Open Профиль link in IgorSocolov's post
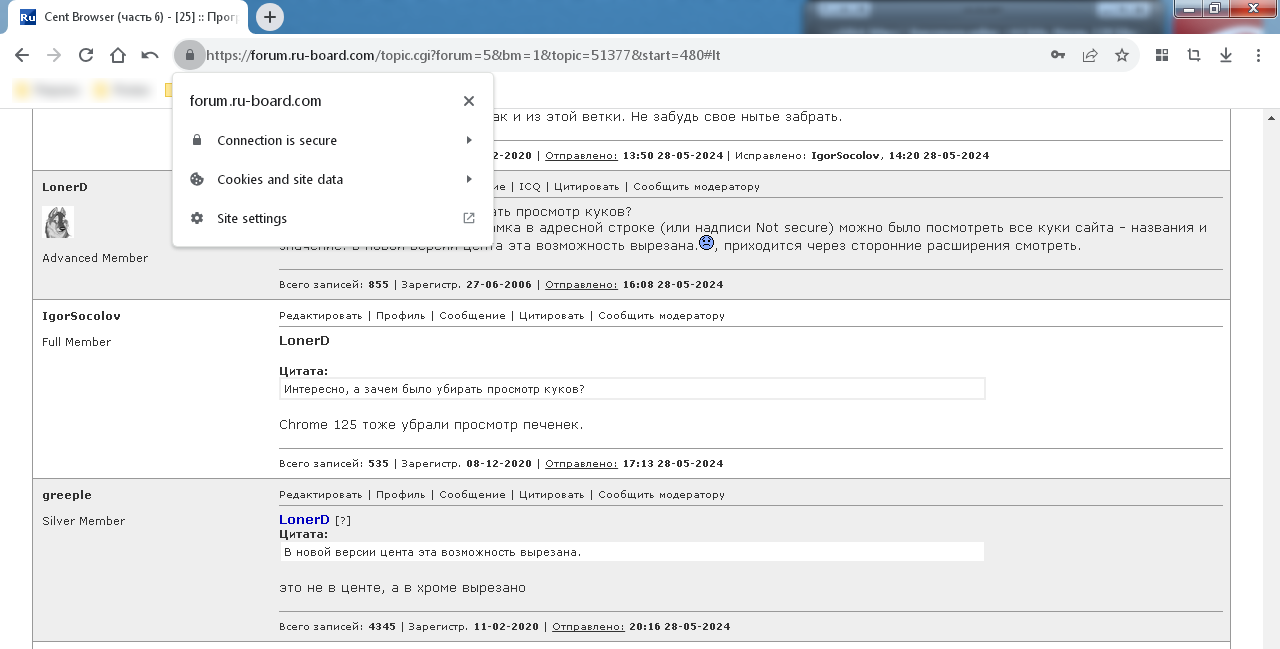The width and height of the screenshot is (1280, 649). (x=400, y=315)
